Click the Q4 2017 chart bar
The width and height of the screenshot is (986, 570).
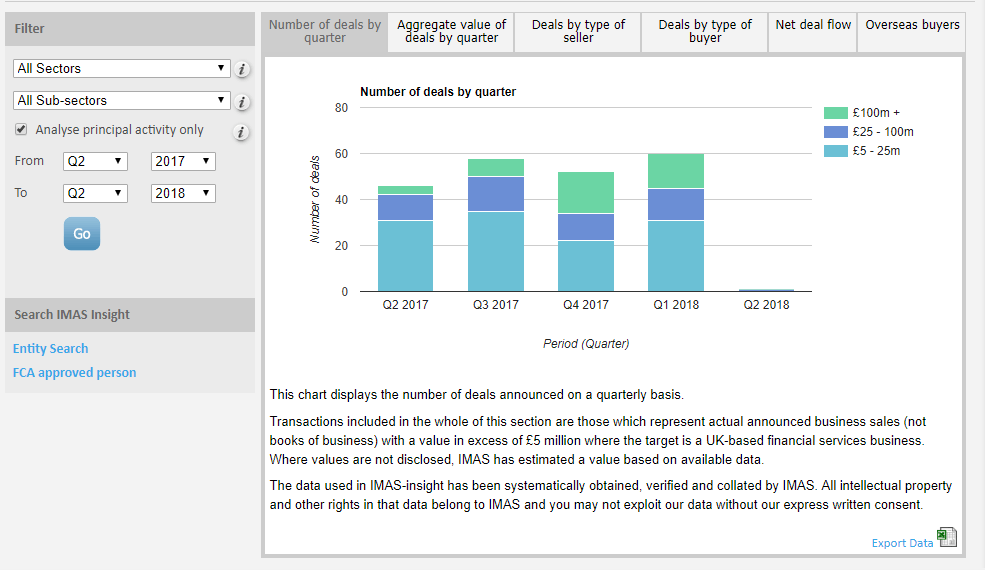pos(586,232)
